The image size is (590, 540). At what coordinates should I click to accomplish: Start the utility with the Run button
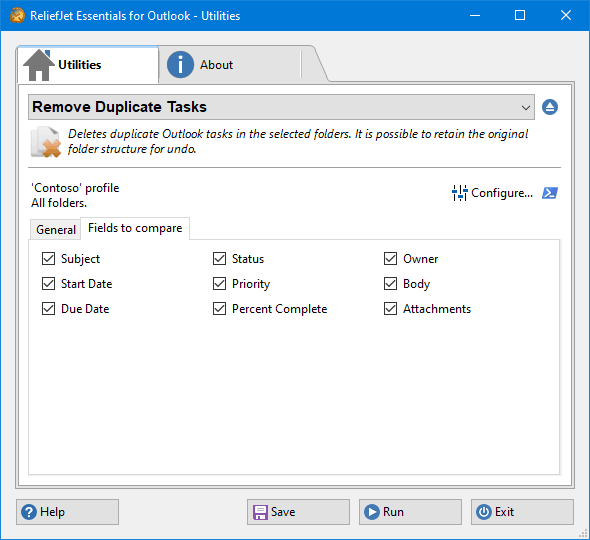click(410, 512)
